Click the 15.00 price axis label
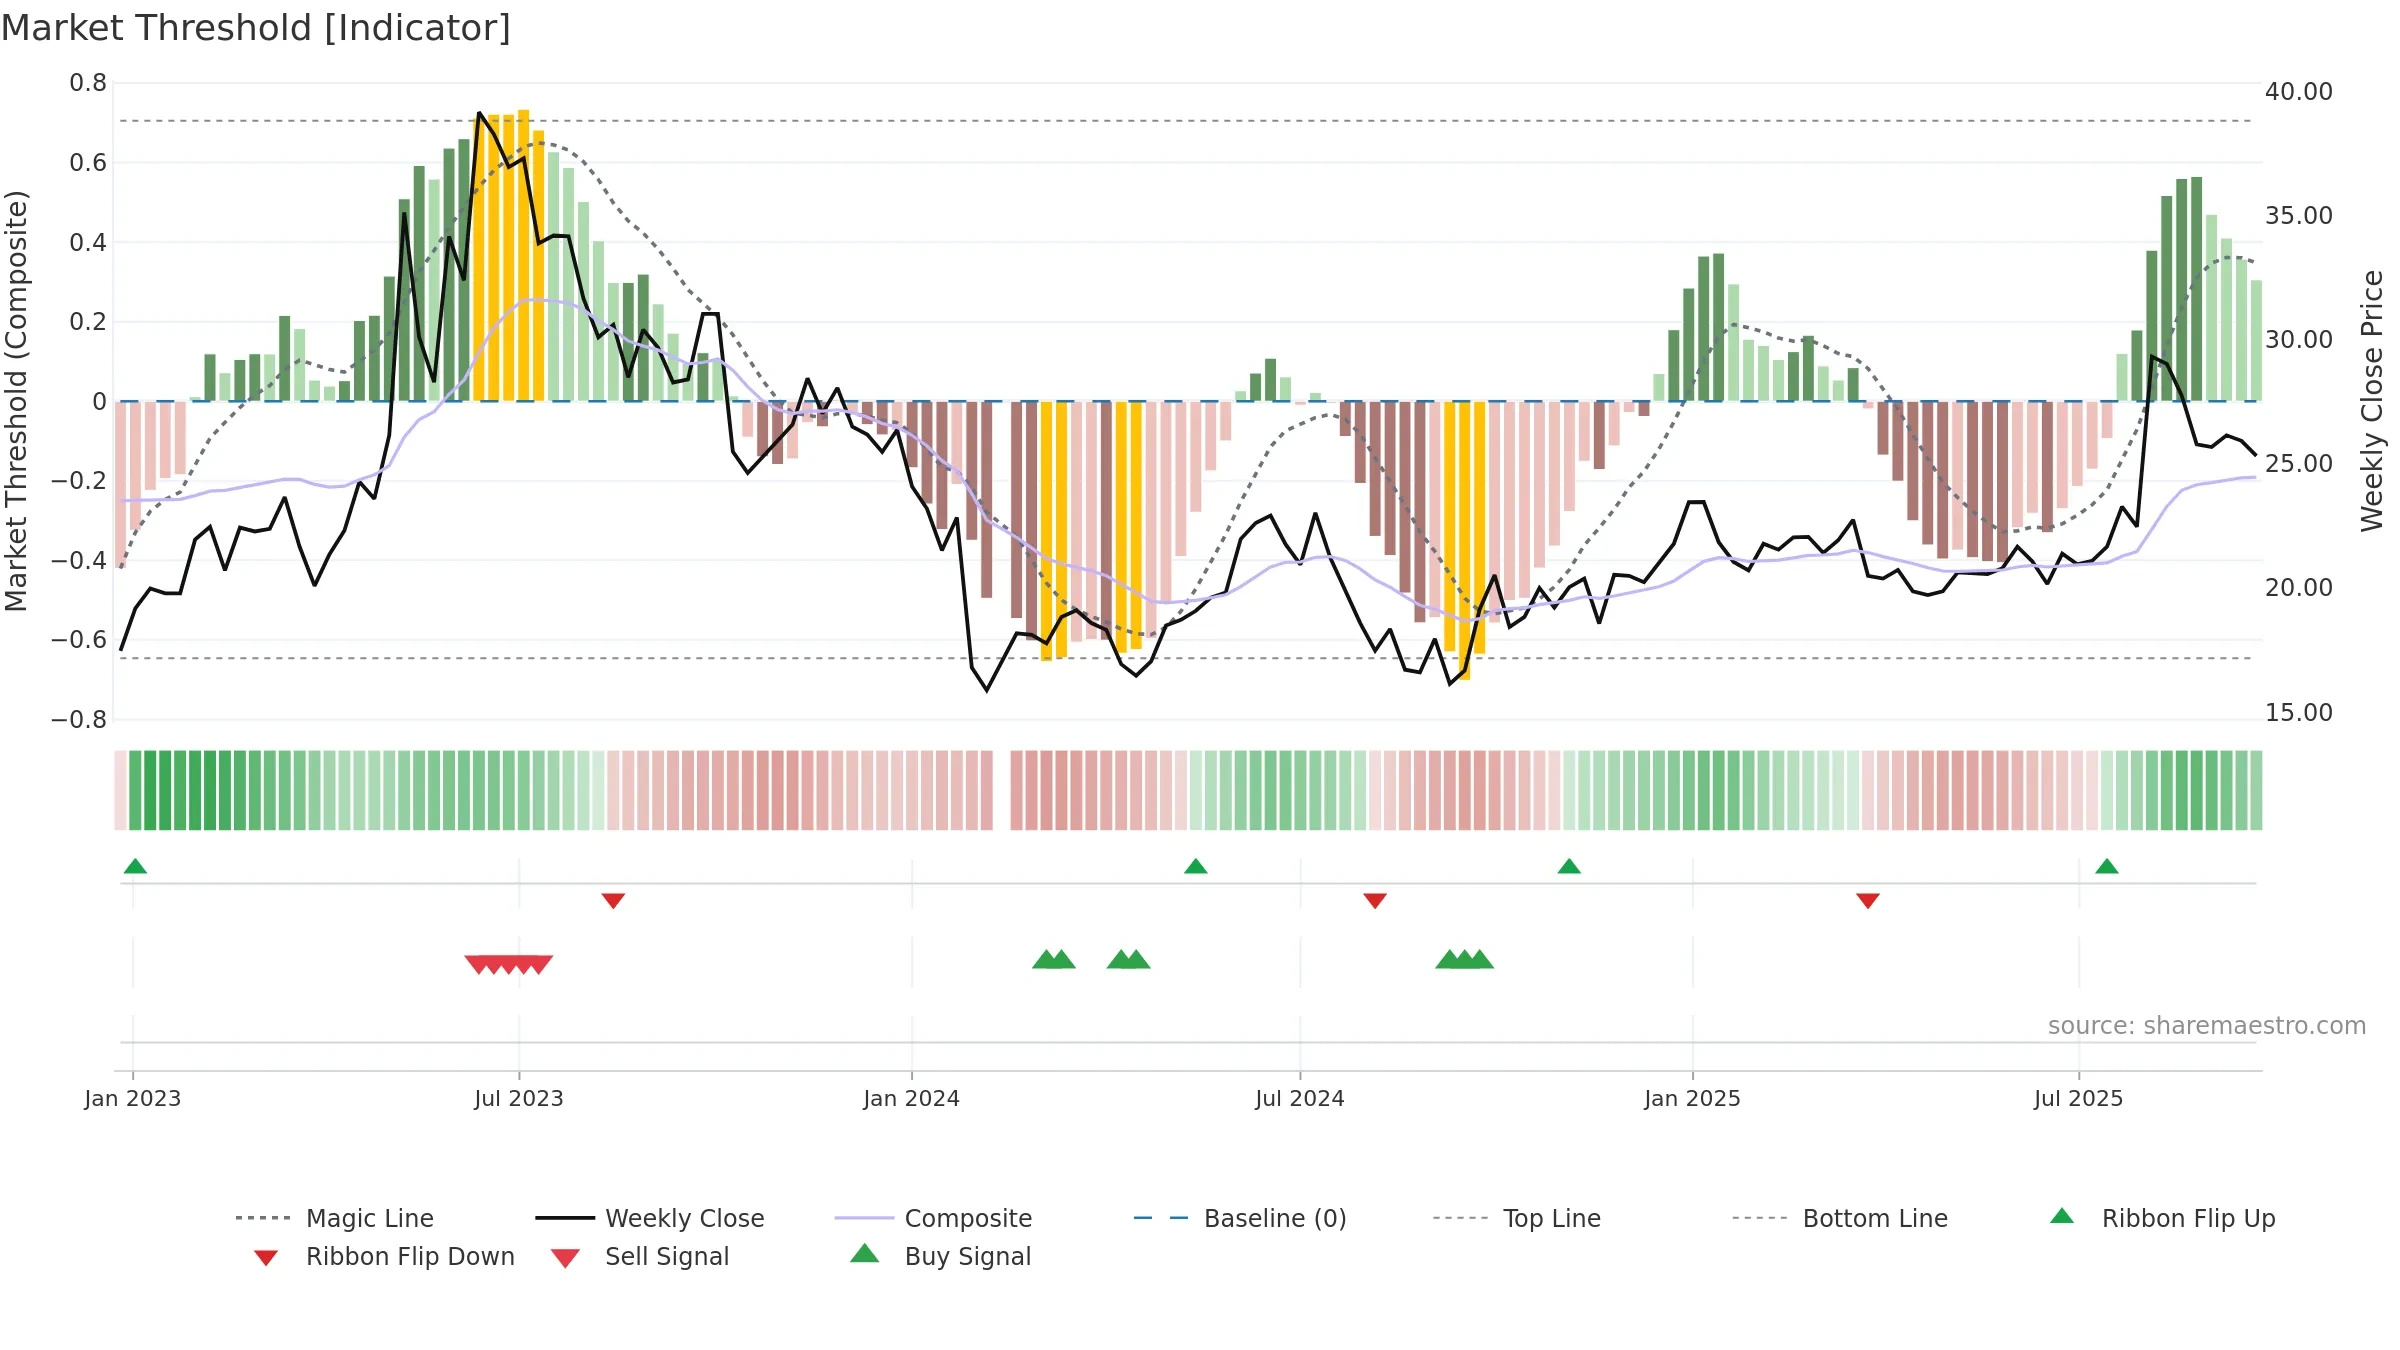2400x1350 pixels. pyautogui.click(x=2299, y=713)
